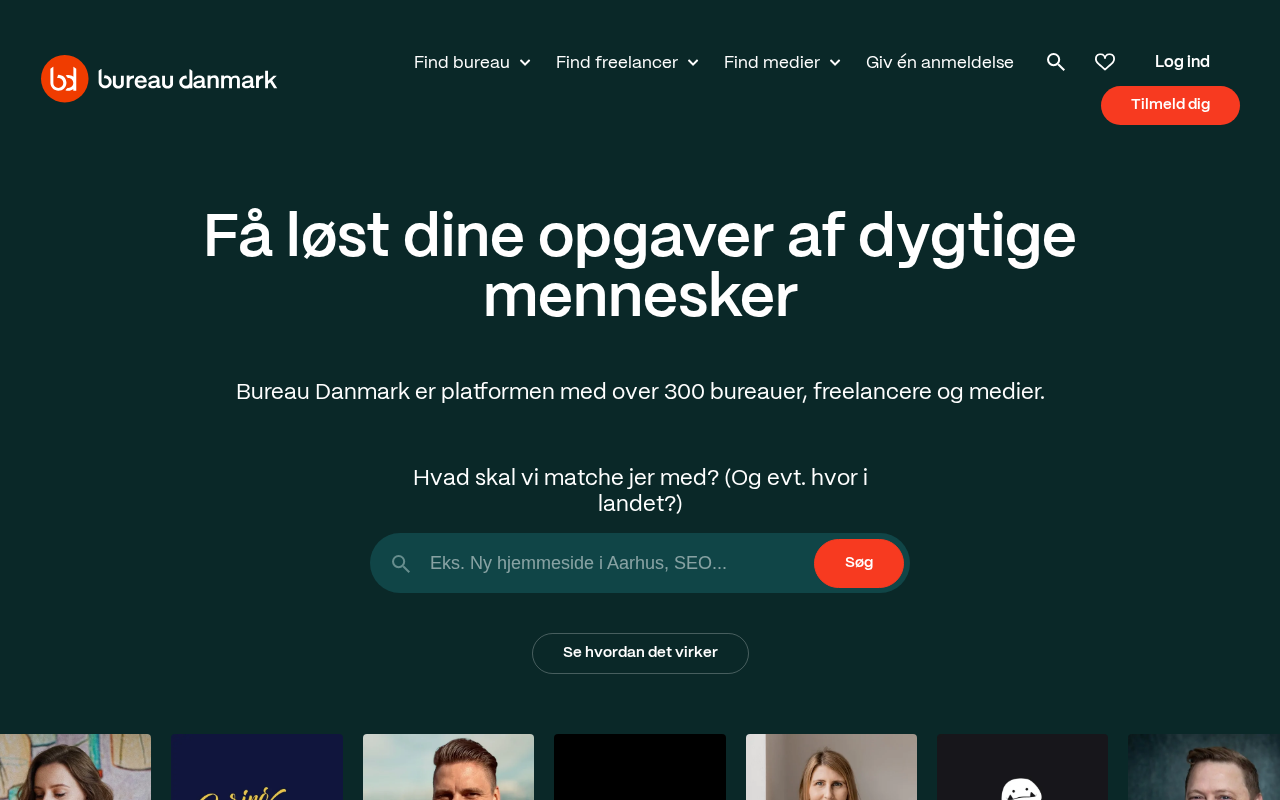Open favorites via the heart icon
The image size is (1280, 800).
(x=1105, y=62)
